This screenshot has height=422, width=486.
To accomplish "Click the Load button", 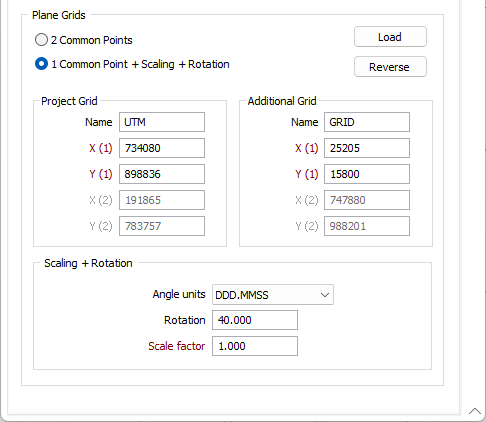I will tap(390, 37).
